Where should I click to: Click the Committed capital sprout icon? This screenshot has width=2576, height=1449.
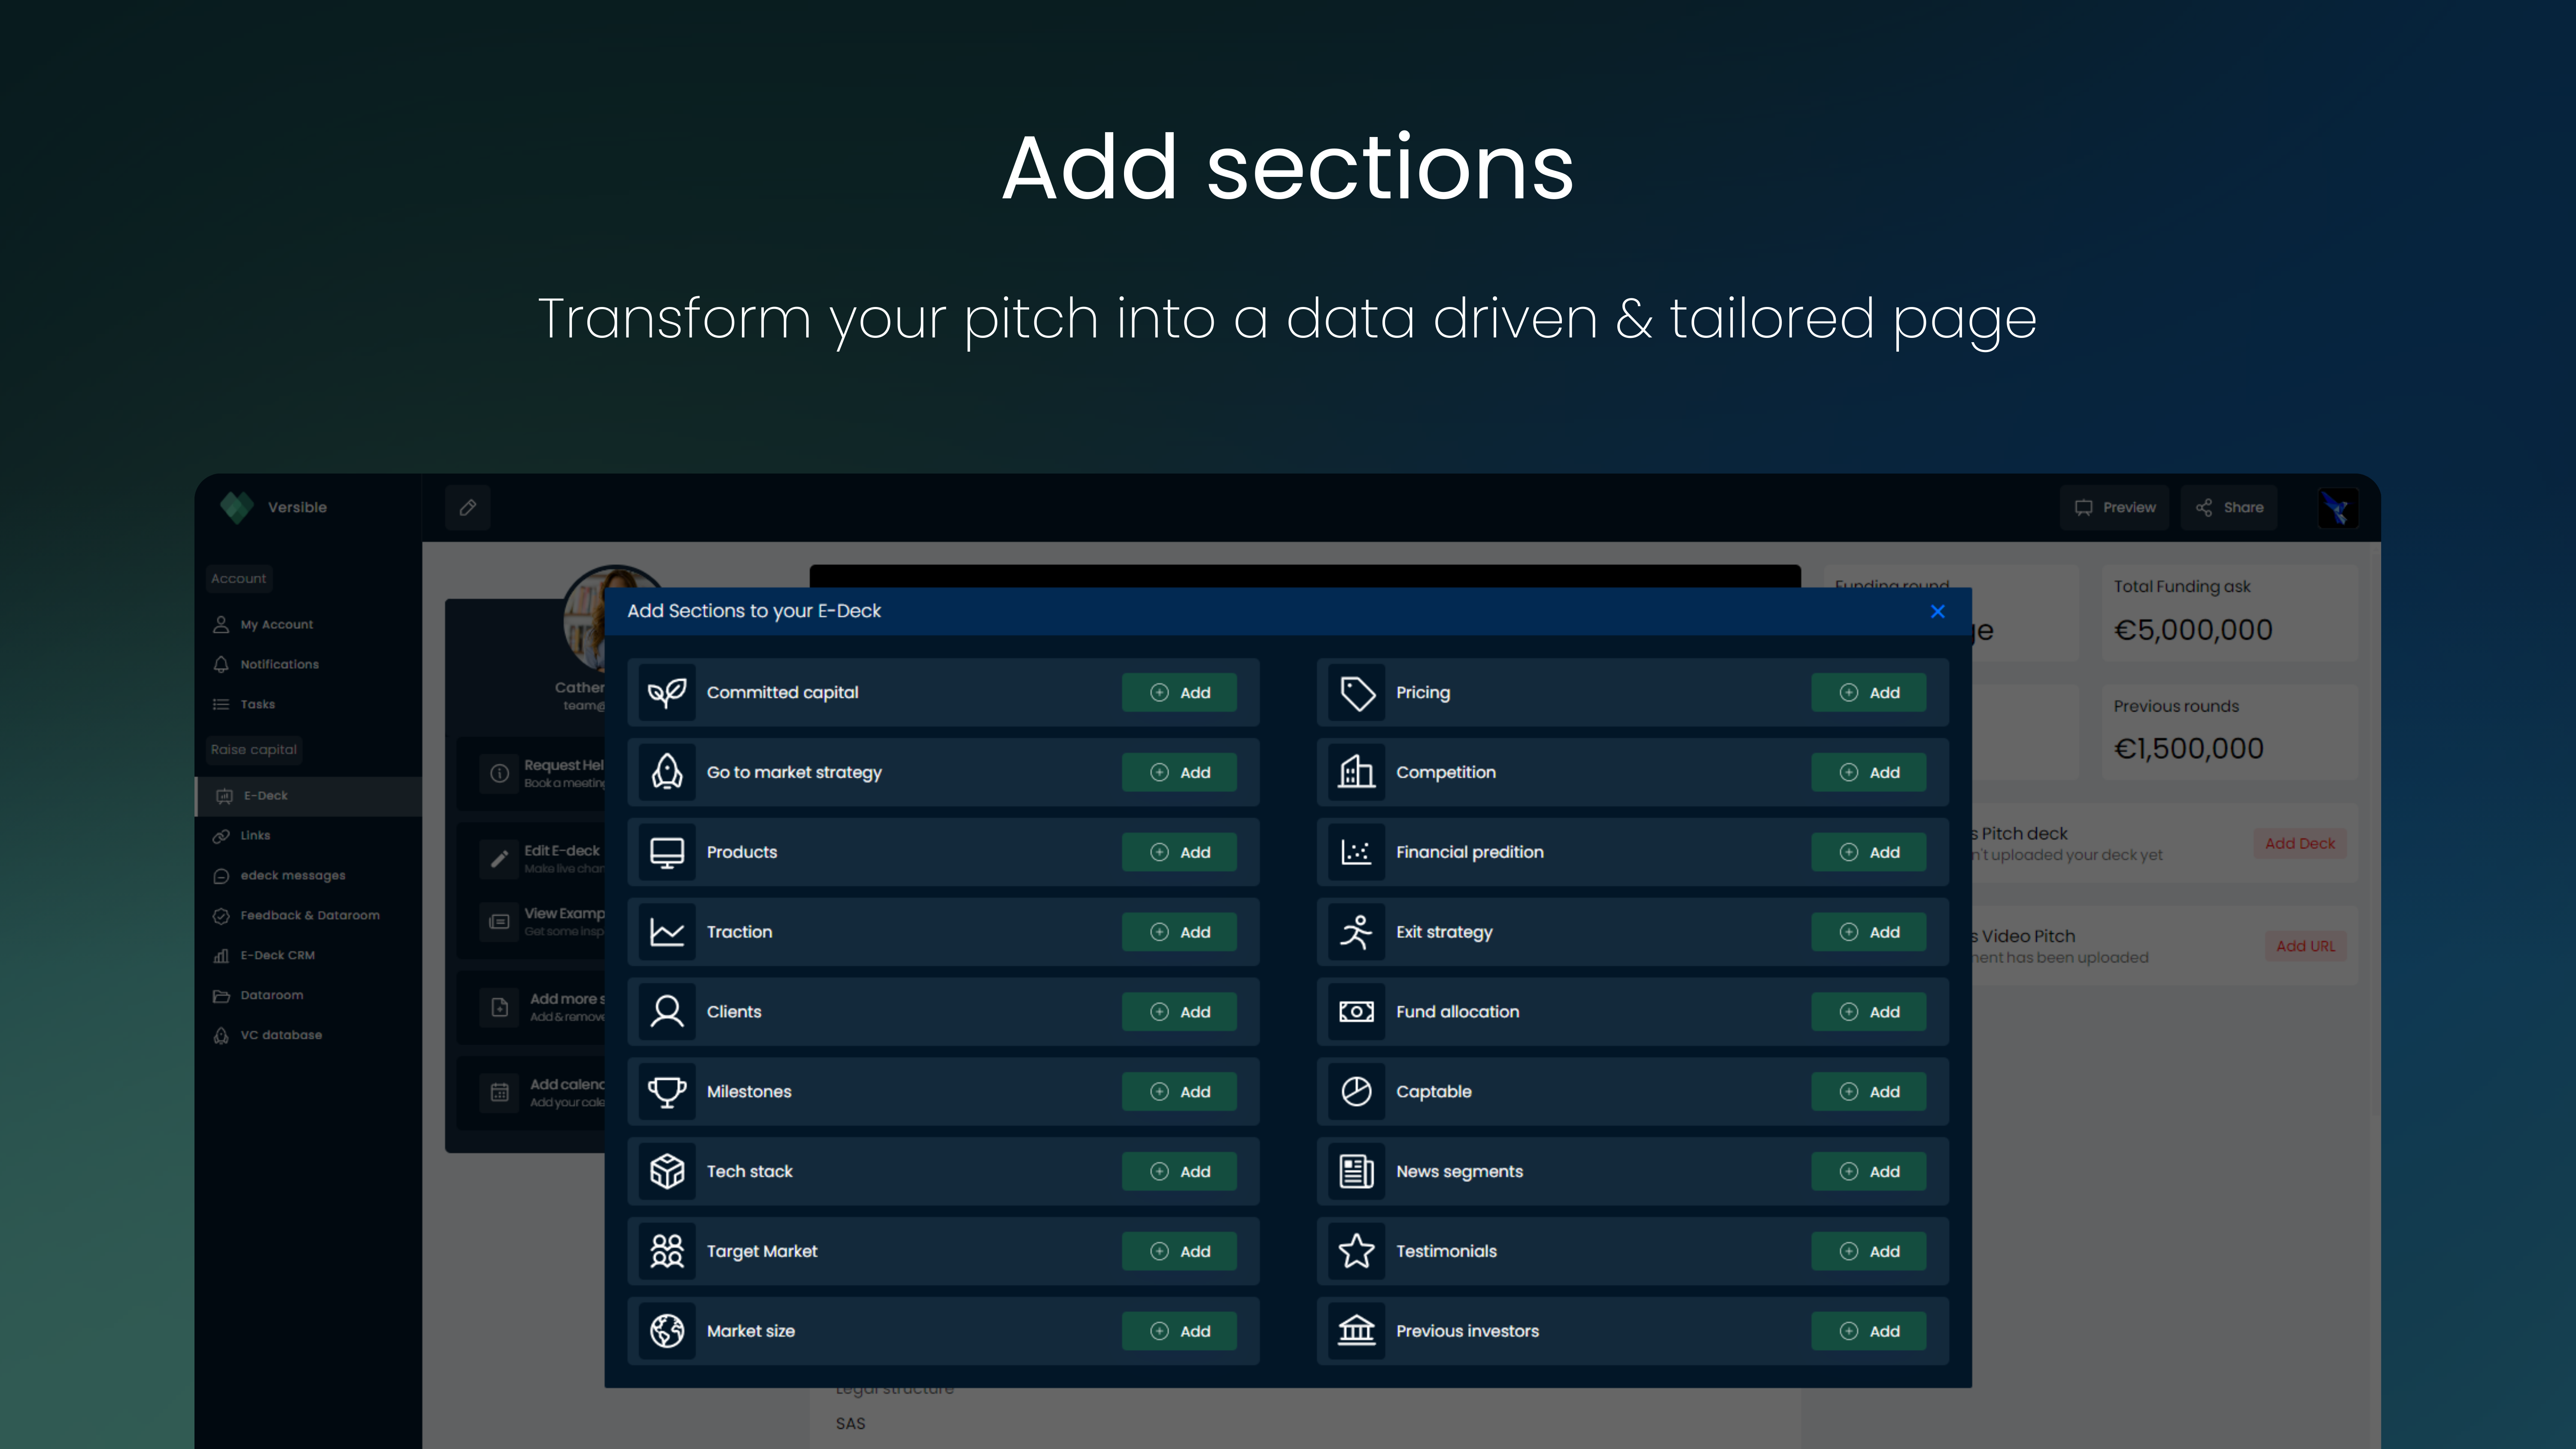667,692
